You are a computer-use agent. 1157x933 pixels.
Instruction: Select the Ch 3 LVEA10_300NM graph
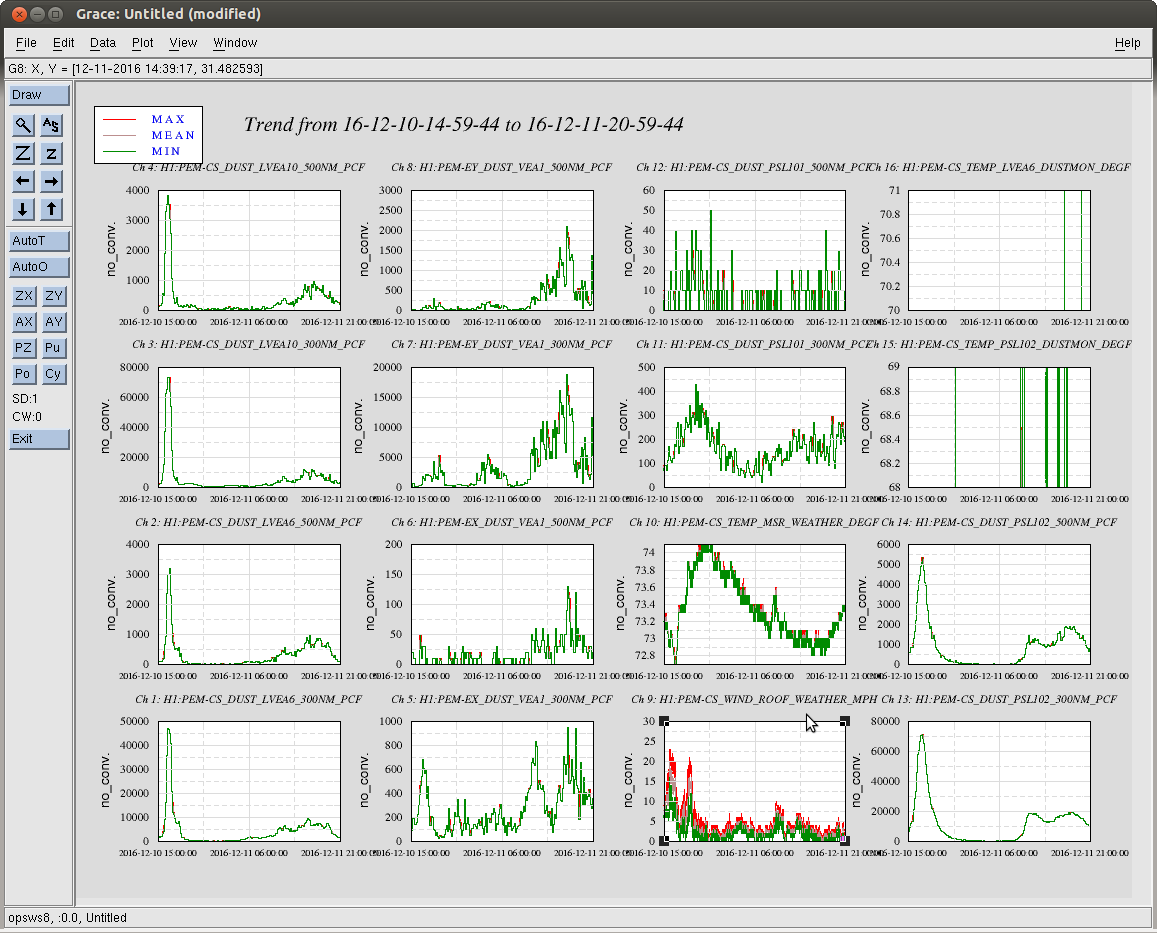(249, 427)
